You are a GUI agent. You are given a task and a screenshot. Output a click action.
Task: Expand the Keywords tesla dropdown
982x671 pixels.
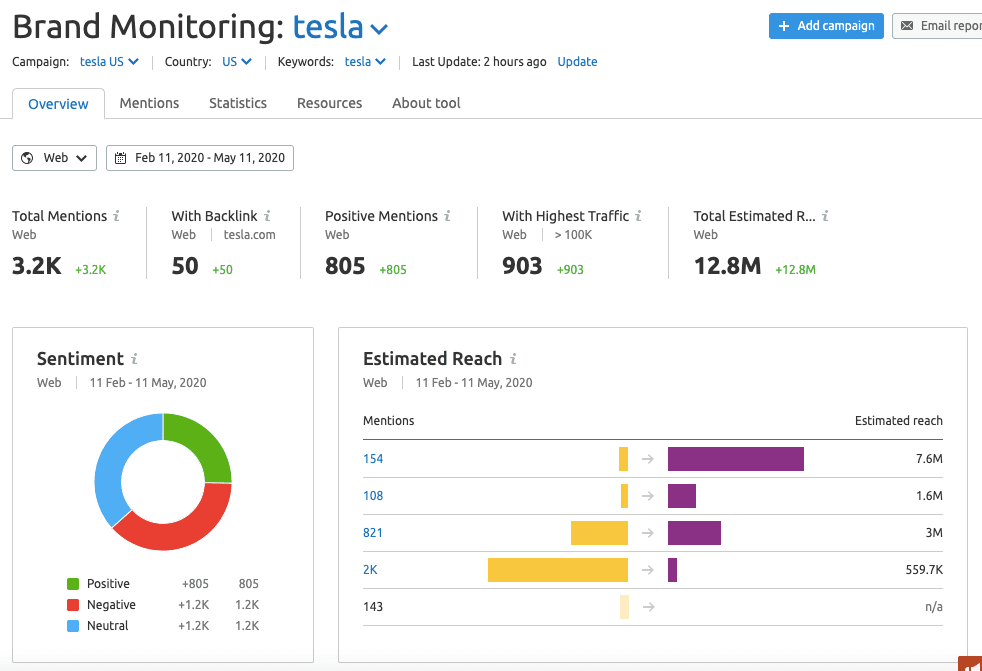coord(365,61)
